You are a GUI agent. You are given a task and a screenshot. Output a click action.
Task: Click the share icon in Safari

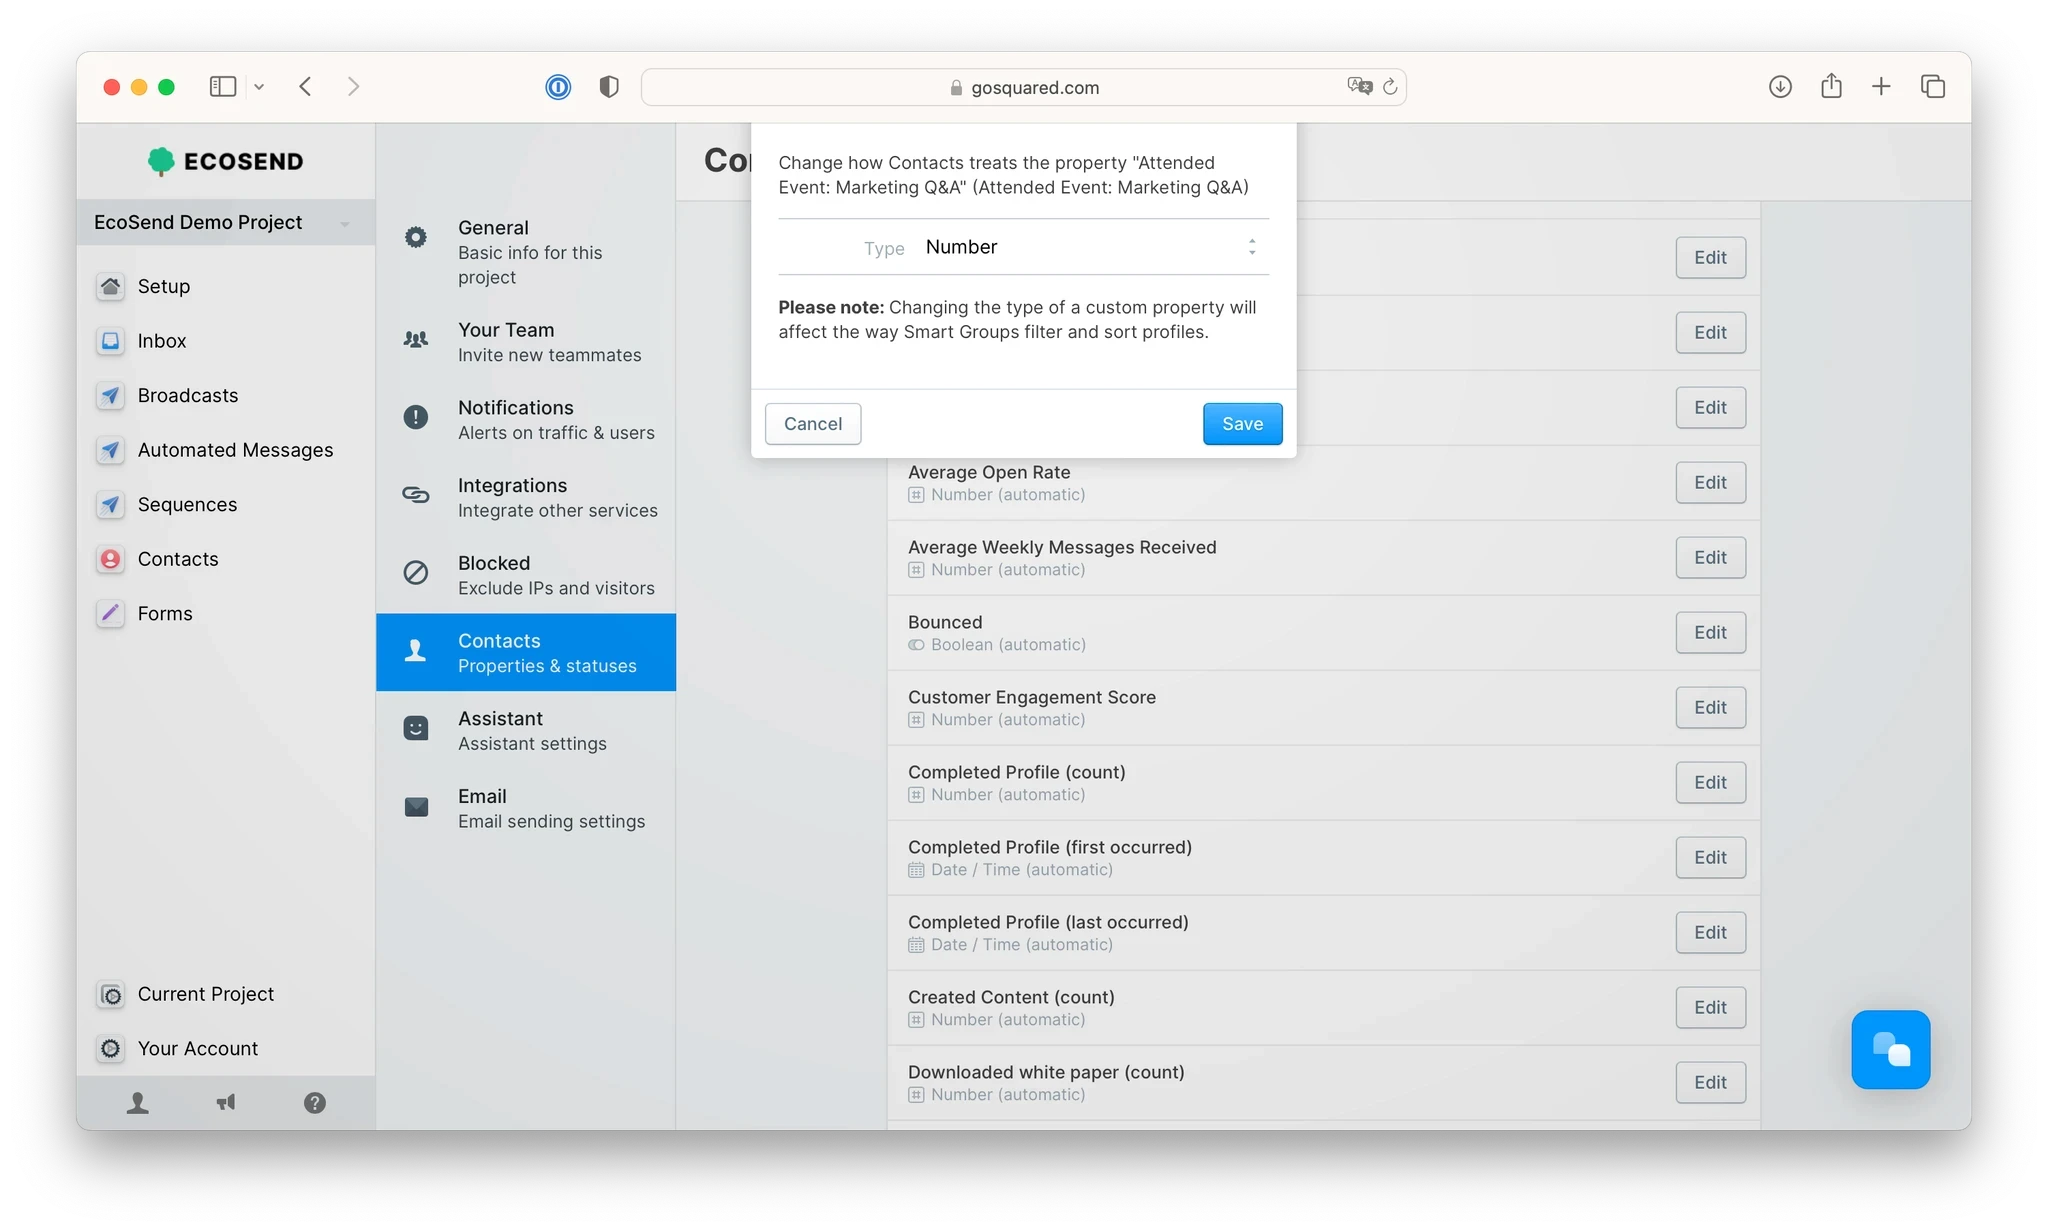pyautogui.click(x=1830, y=87)
